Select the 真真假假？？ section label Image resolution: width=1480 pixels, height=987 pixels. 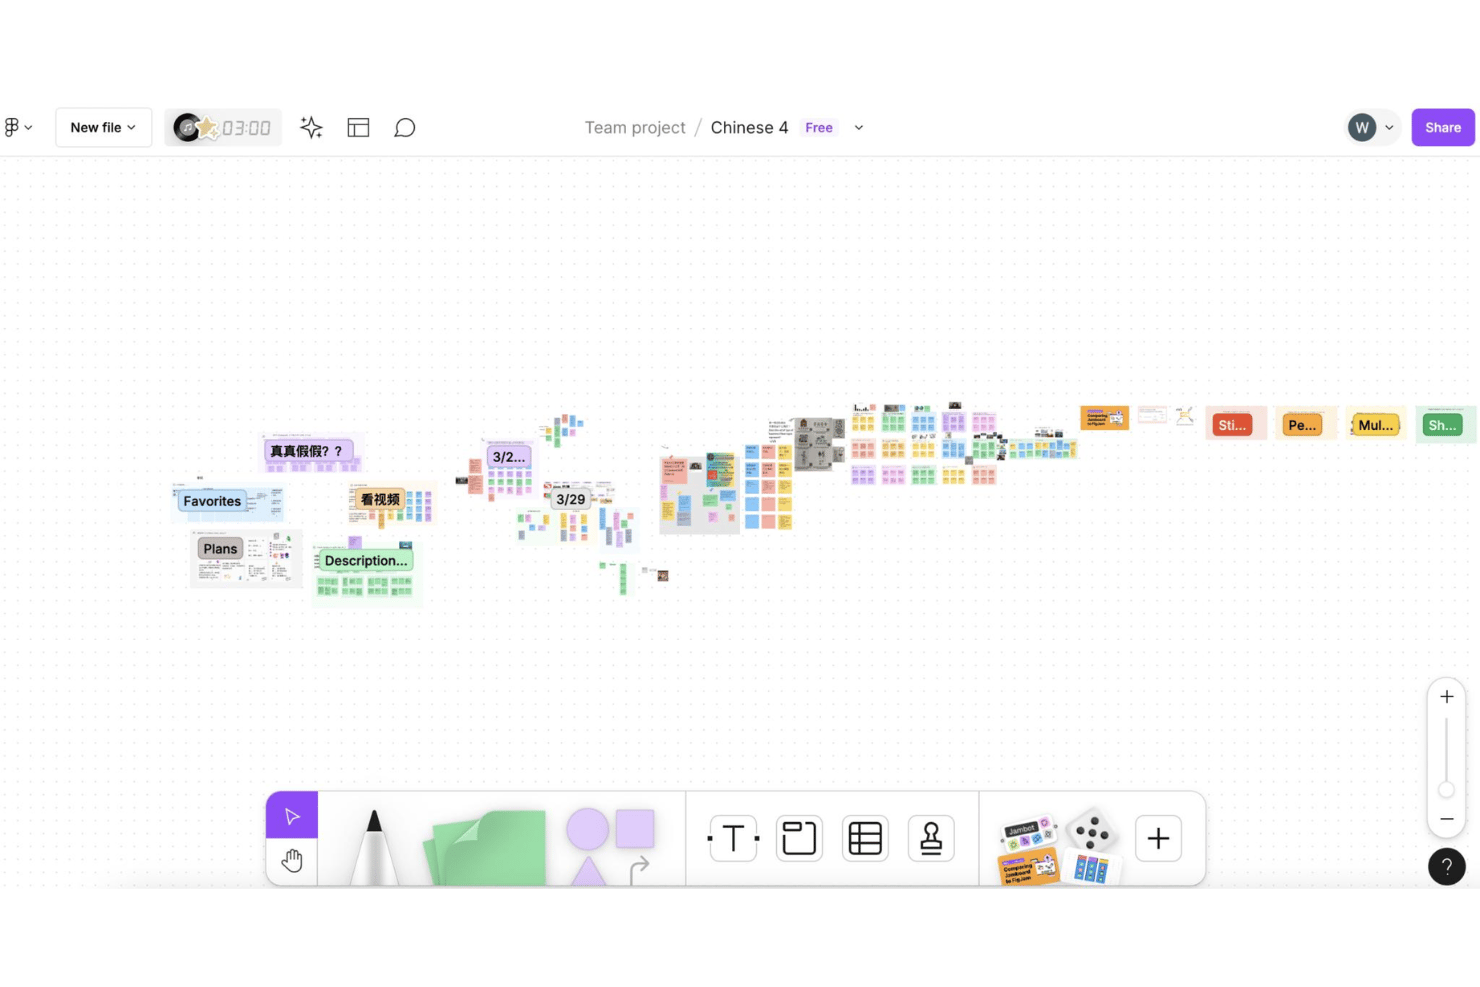[x=308, y=451]
